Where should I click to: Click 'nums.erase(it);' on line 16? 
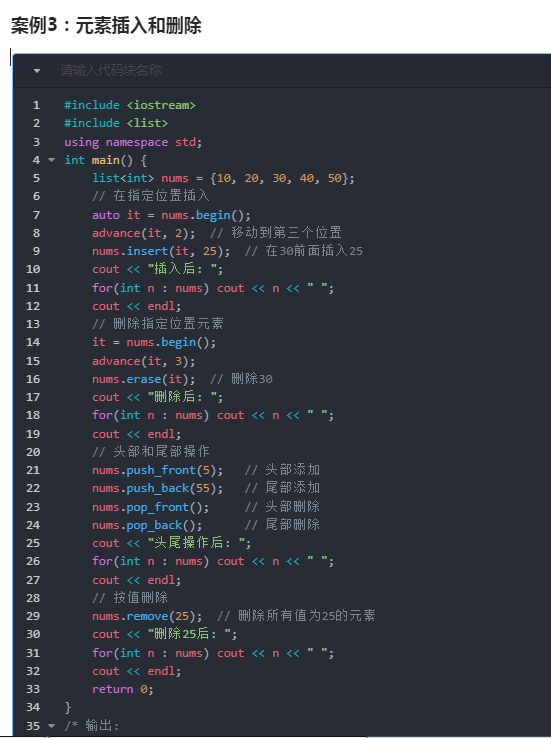pos(144,379)
